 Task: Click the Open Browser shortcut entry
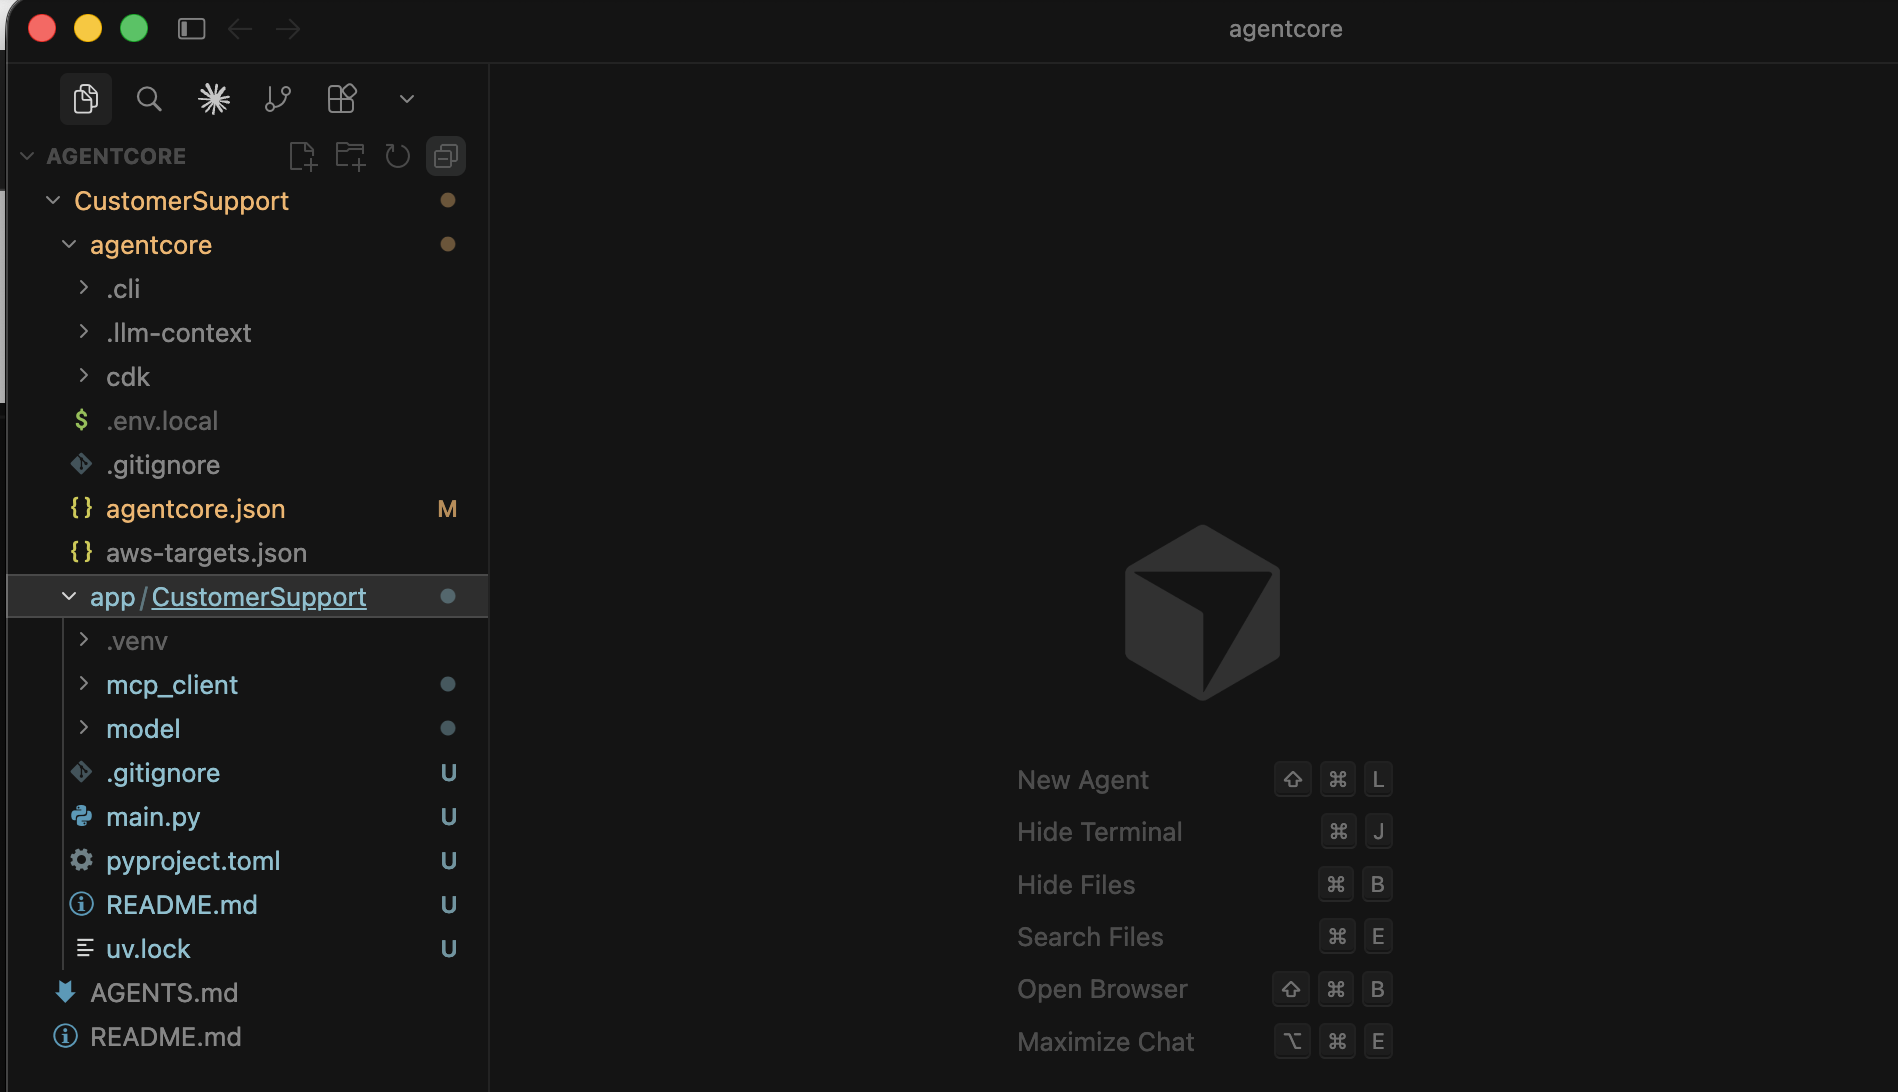pyautogui.click(x=1102, y=989)
